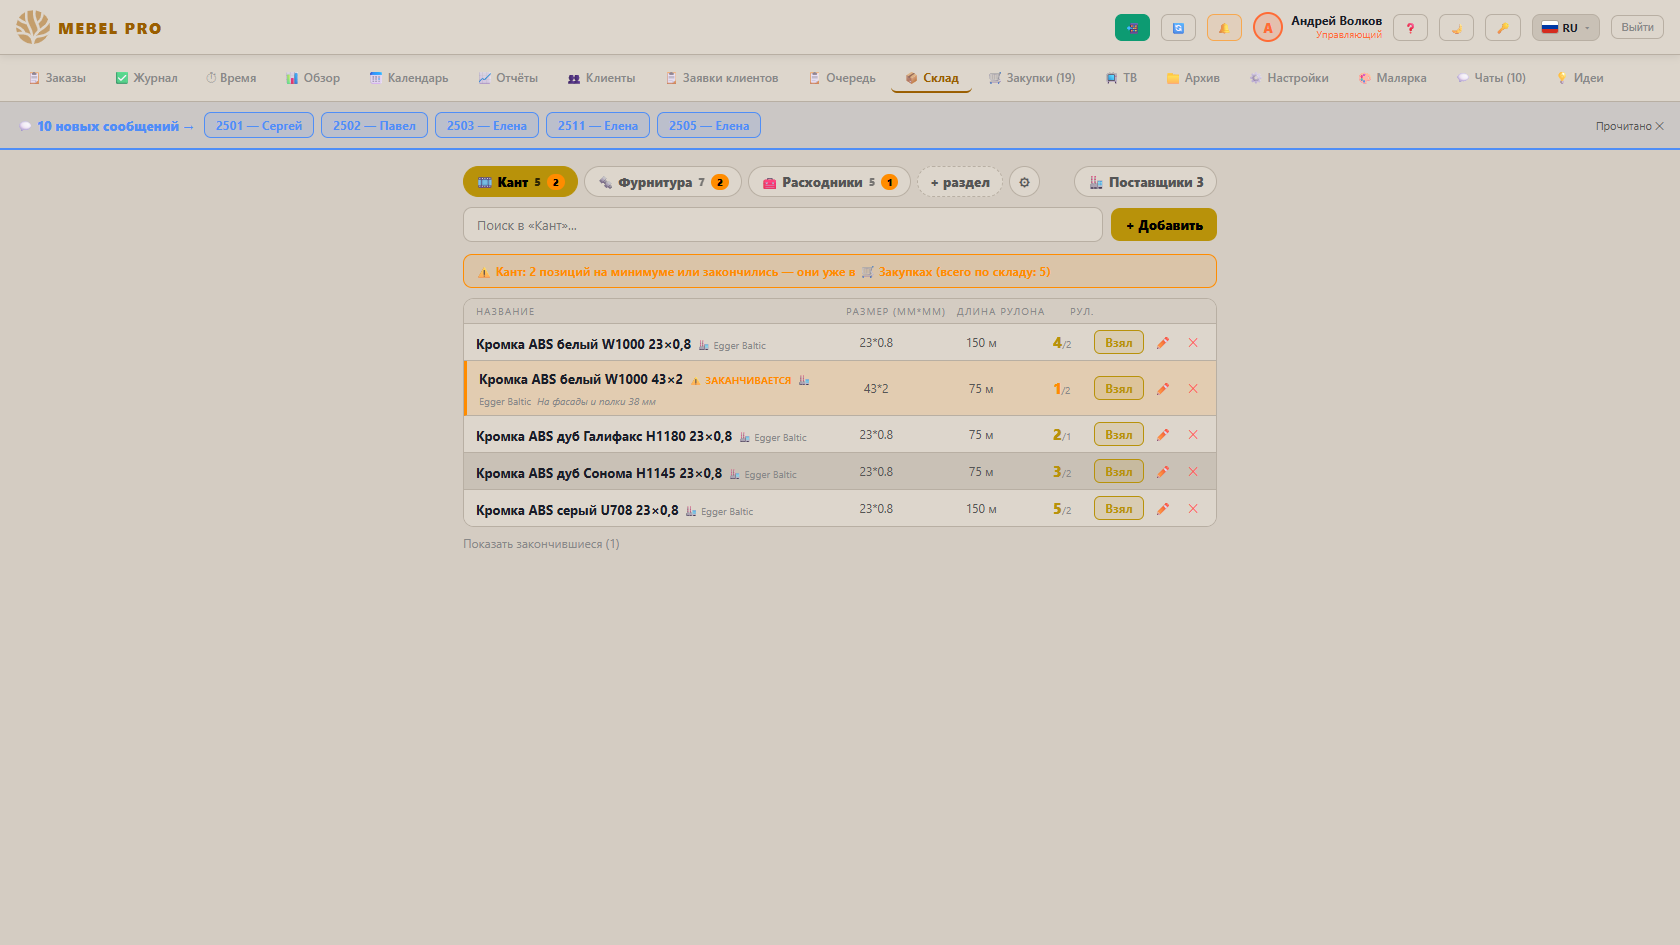The width and height of the screenshot is (1680, 945).
Task: Select the Склад tab
Action: (932, 78)
